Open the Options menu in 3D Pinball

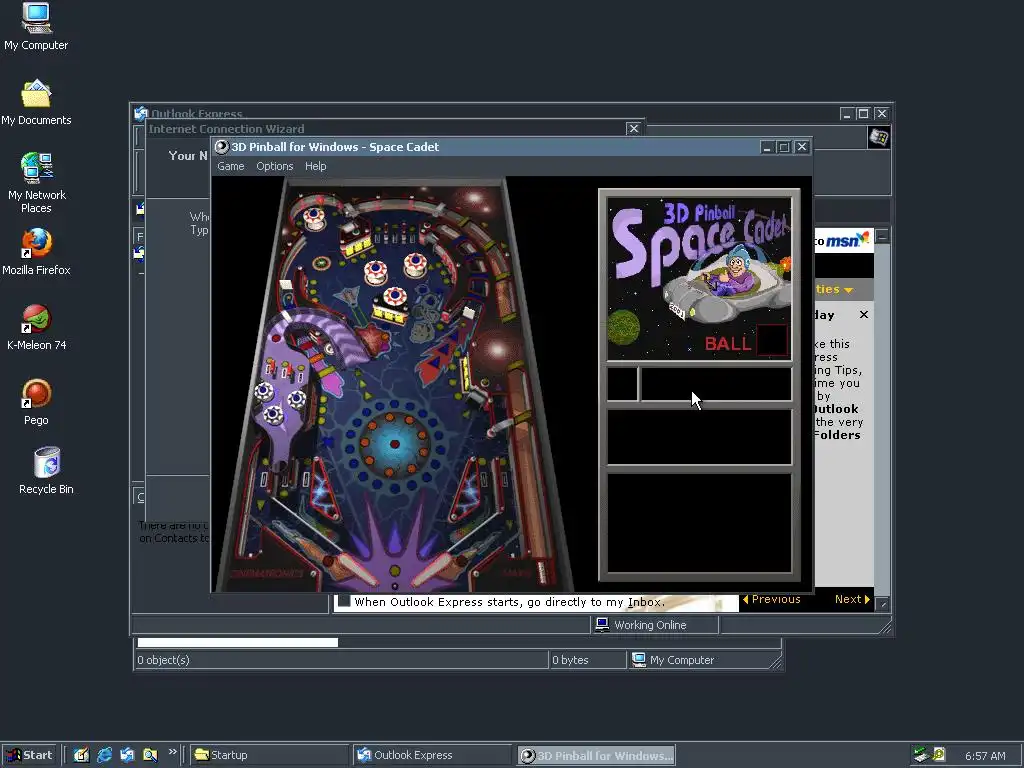pos(274,167)
